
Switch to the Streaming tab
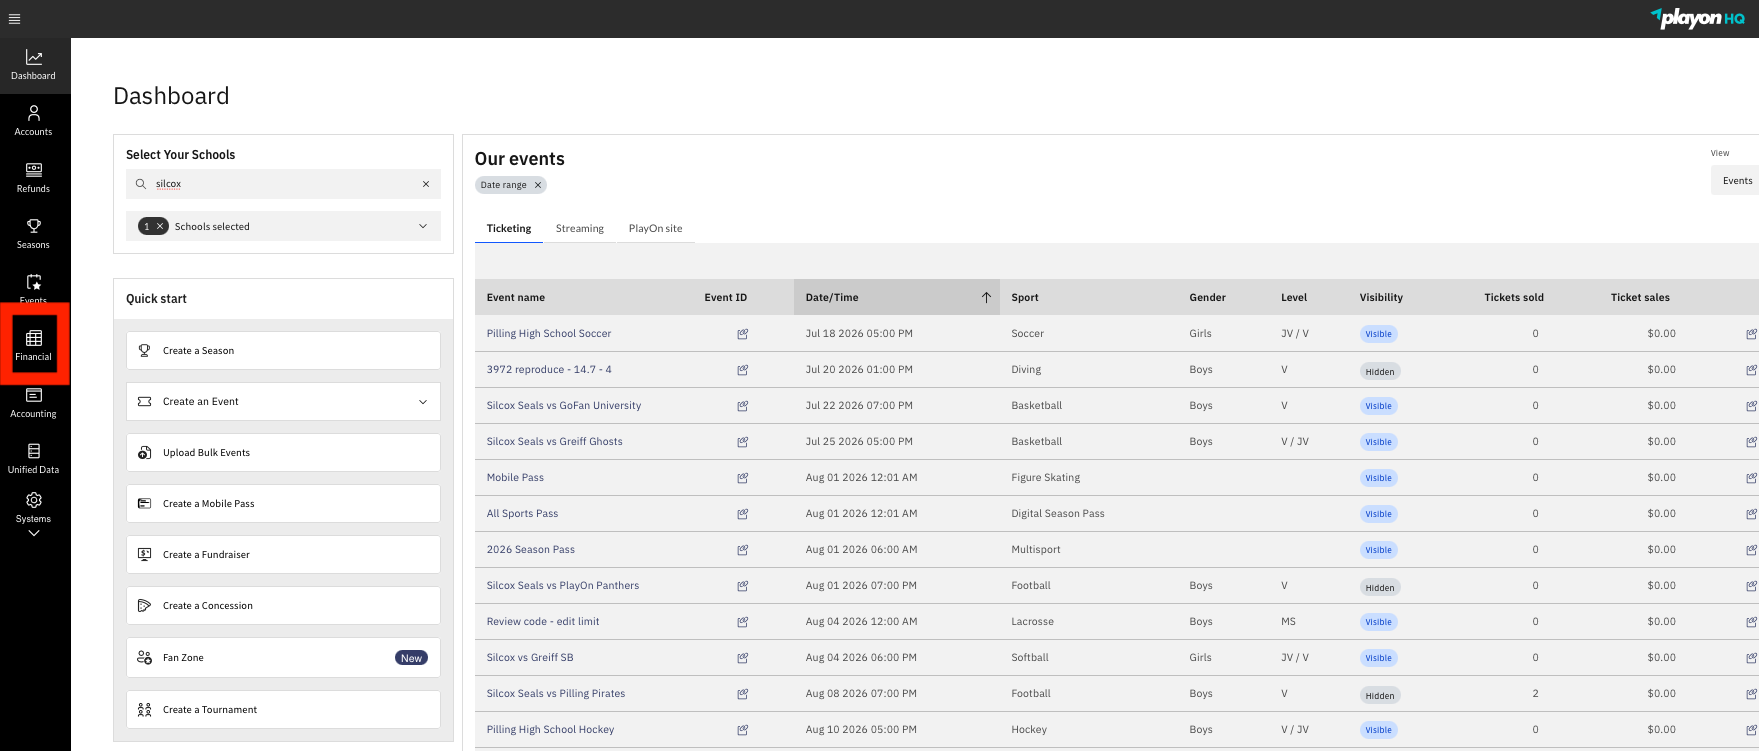[580, 229]
